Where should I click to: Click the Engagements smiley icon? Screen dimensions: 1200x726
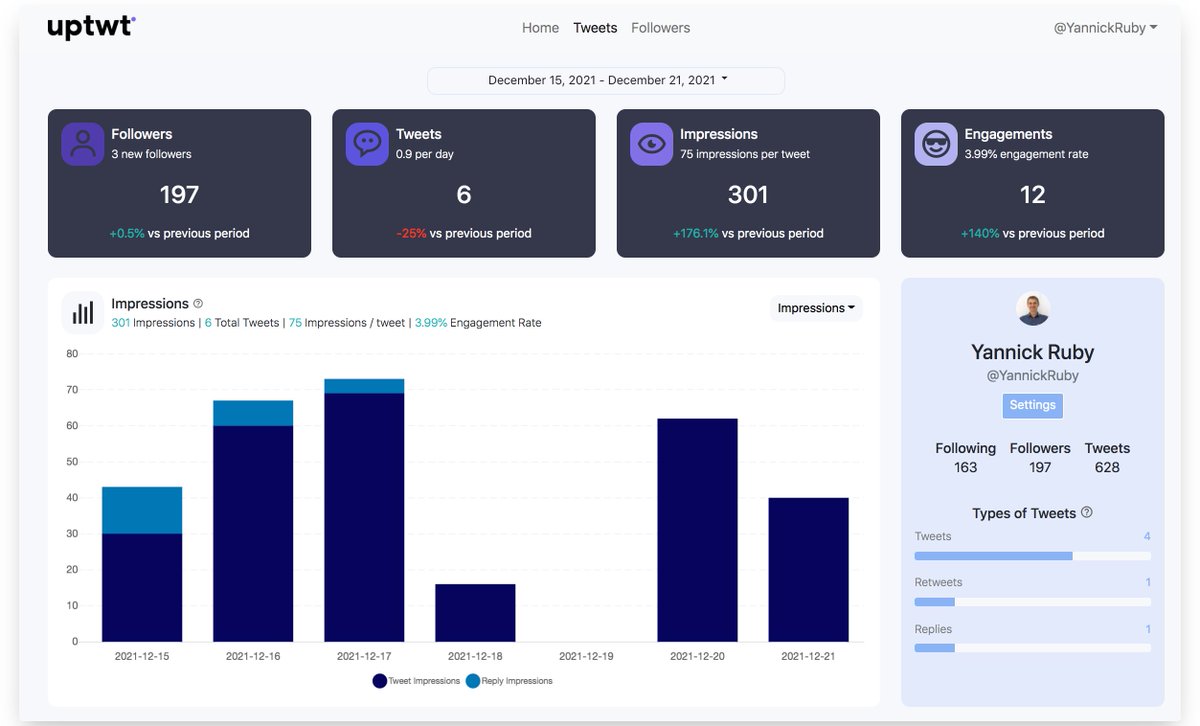(935, 144)
